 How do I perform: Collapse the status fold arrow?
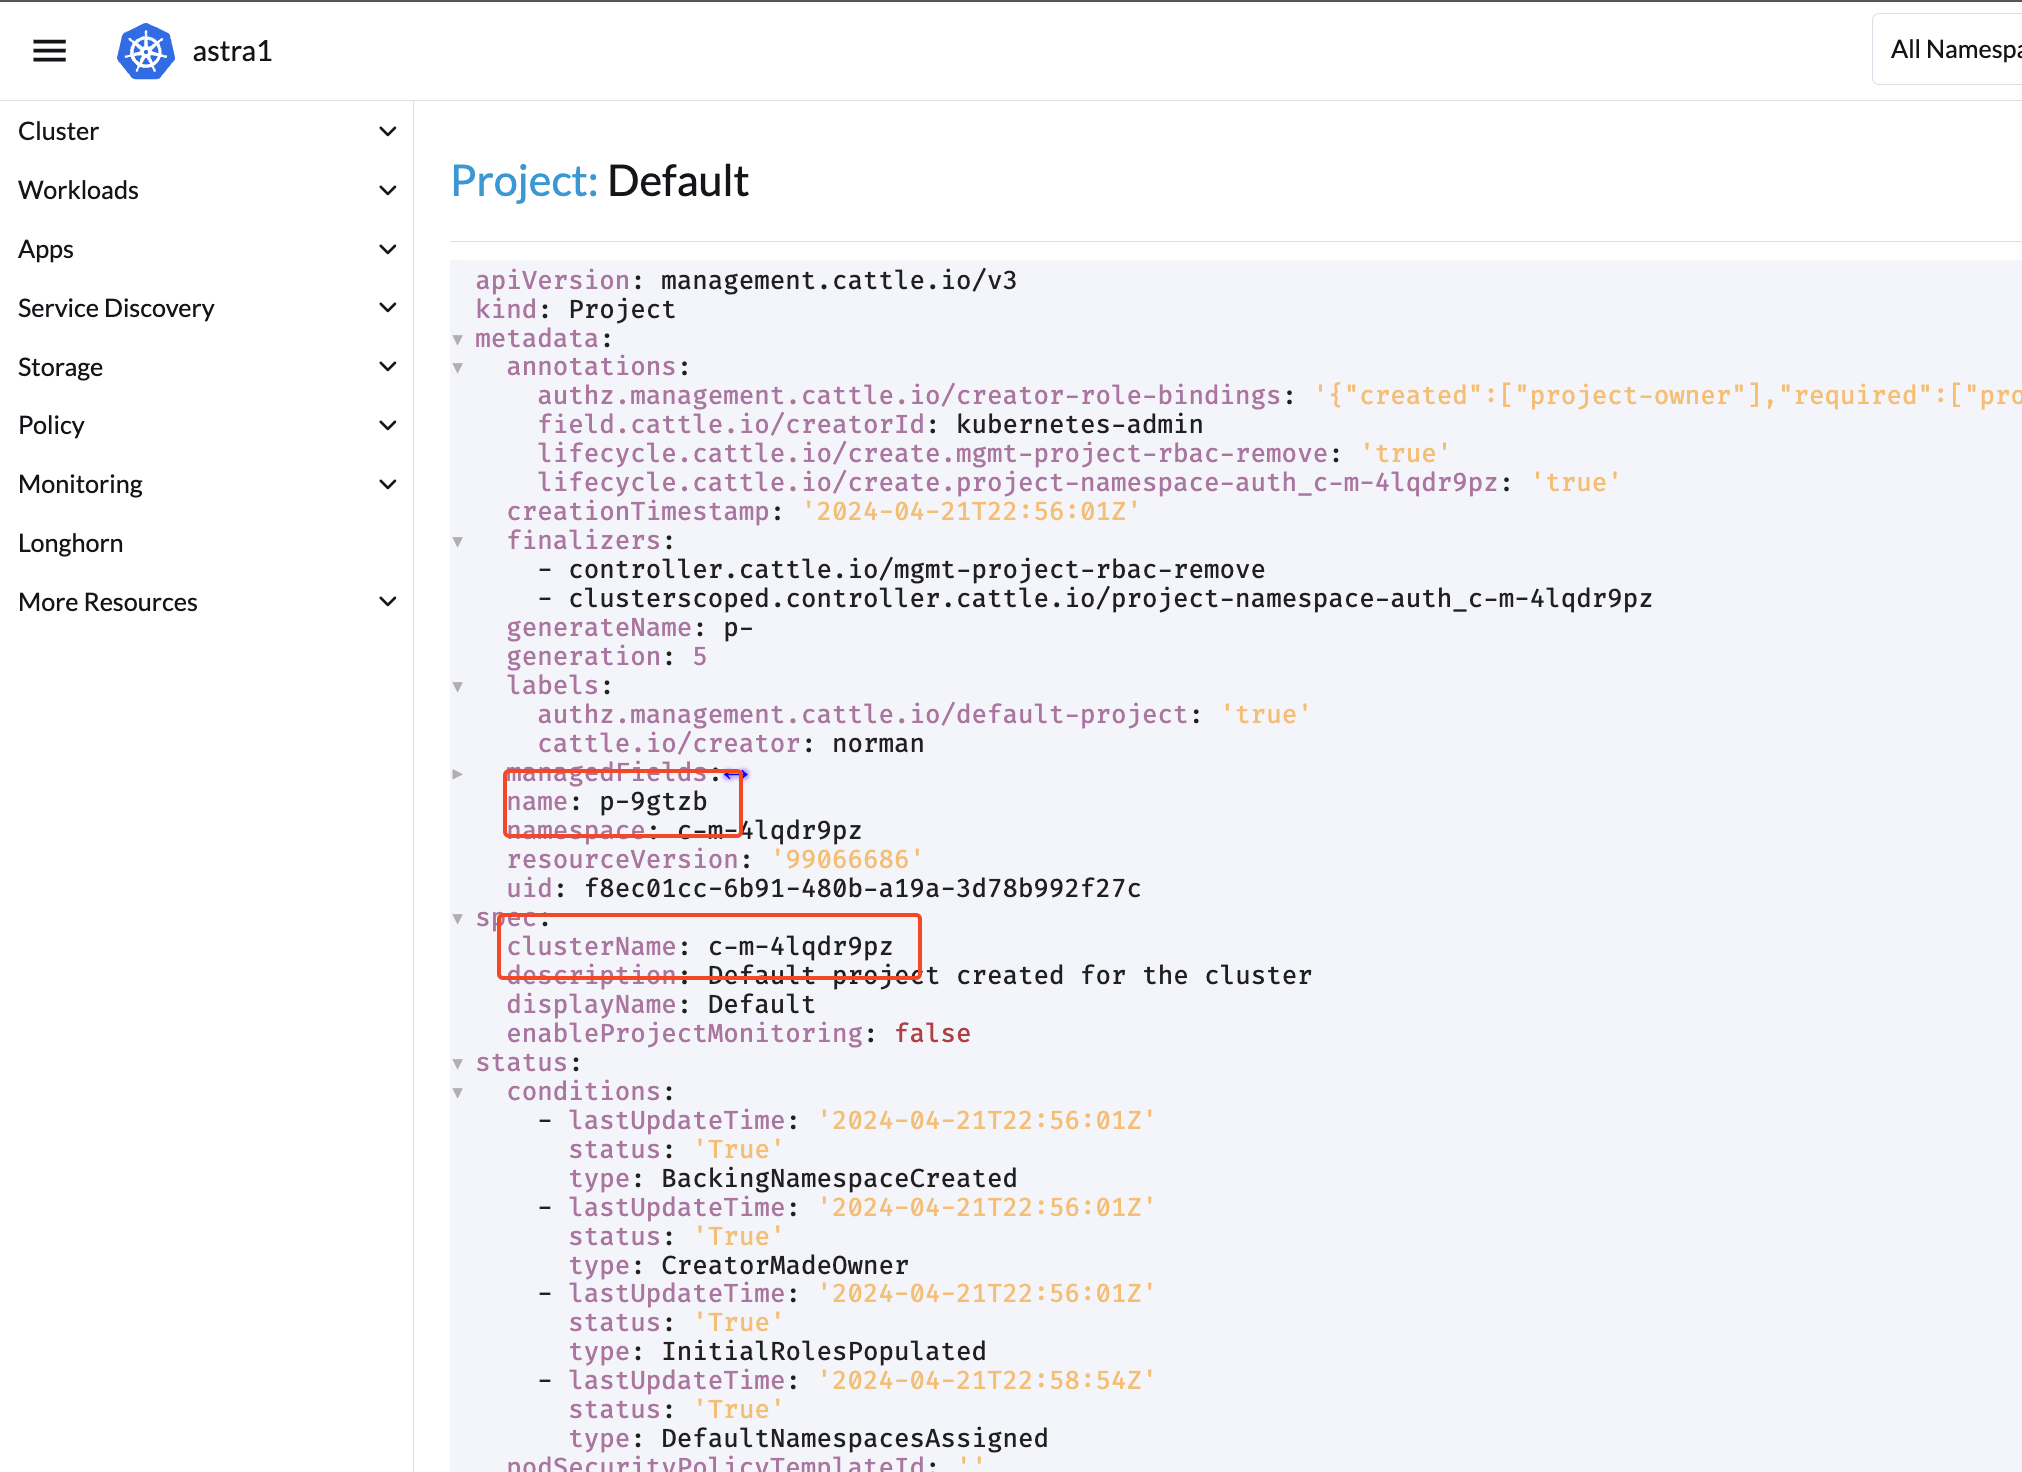coord(458,1064)
